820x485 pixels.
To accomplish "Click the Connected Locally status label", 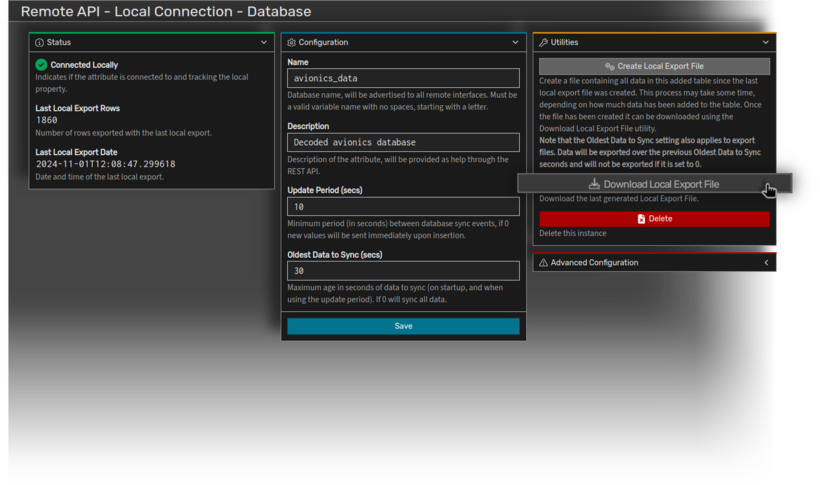I will click(x=84, y=65).
